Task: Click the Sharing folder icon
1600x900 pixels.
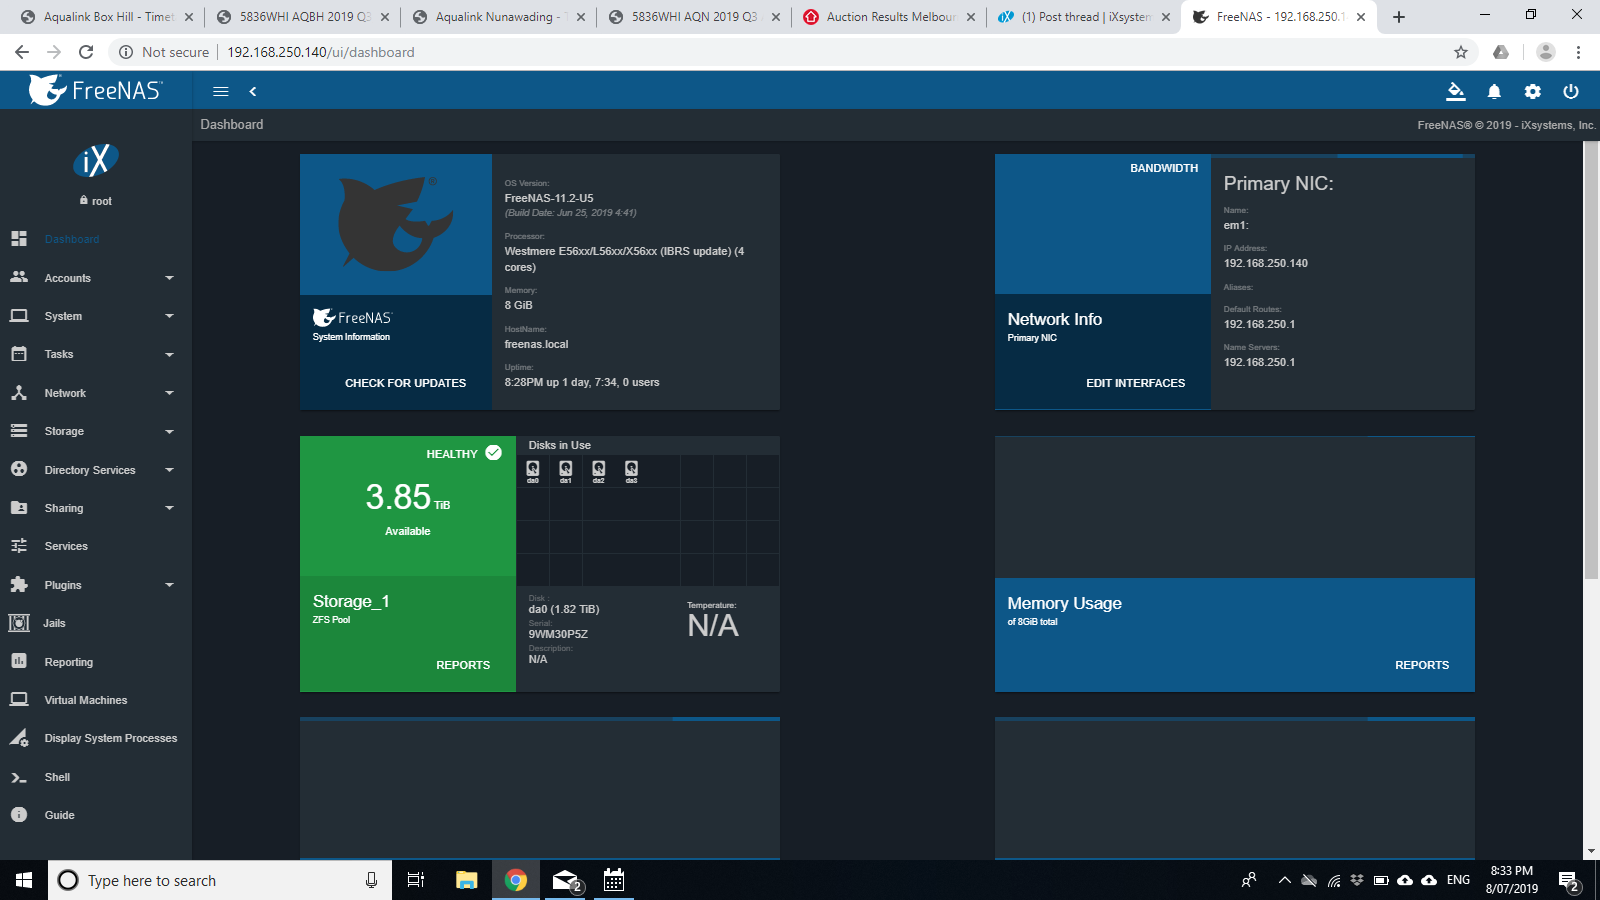Action: tap(19, 507)
